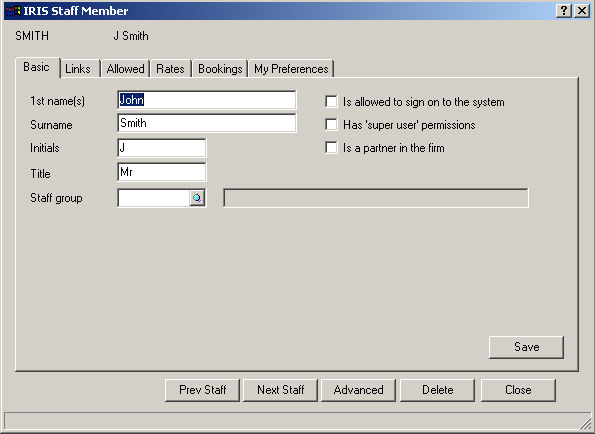The width and height of the screenshot is (595, 434).
Task: Open the Advanced options button
Action: [358, 390]
